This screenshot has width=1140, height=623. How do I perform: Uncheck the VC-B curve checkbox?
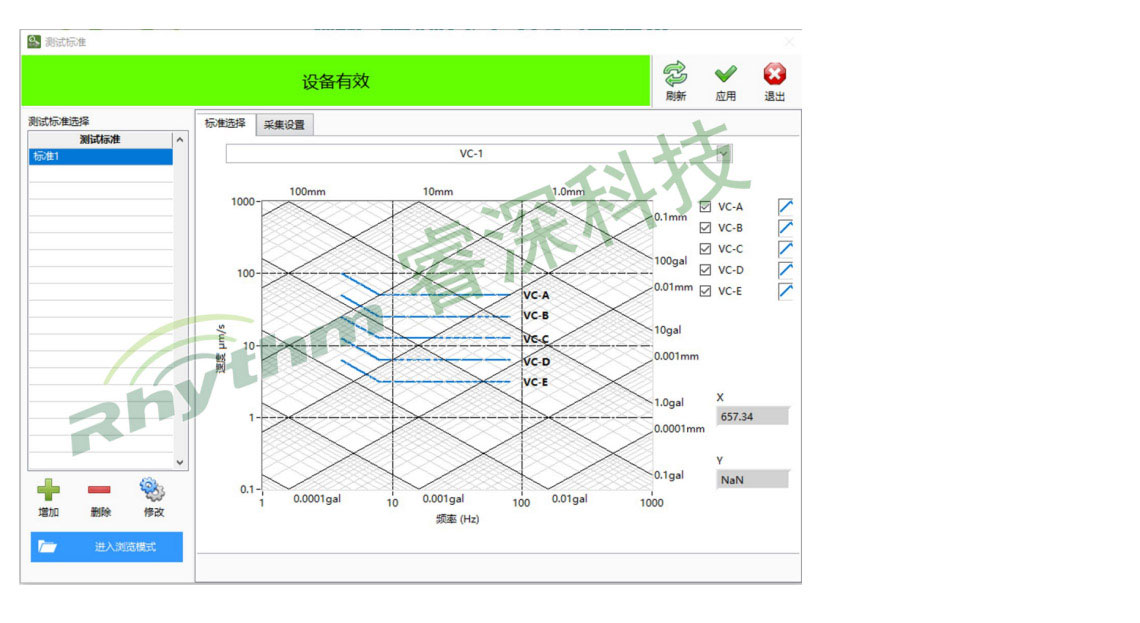click(705, 228)
